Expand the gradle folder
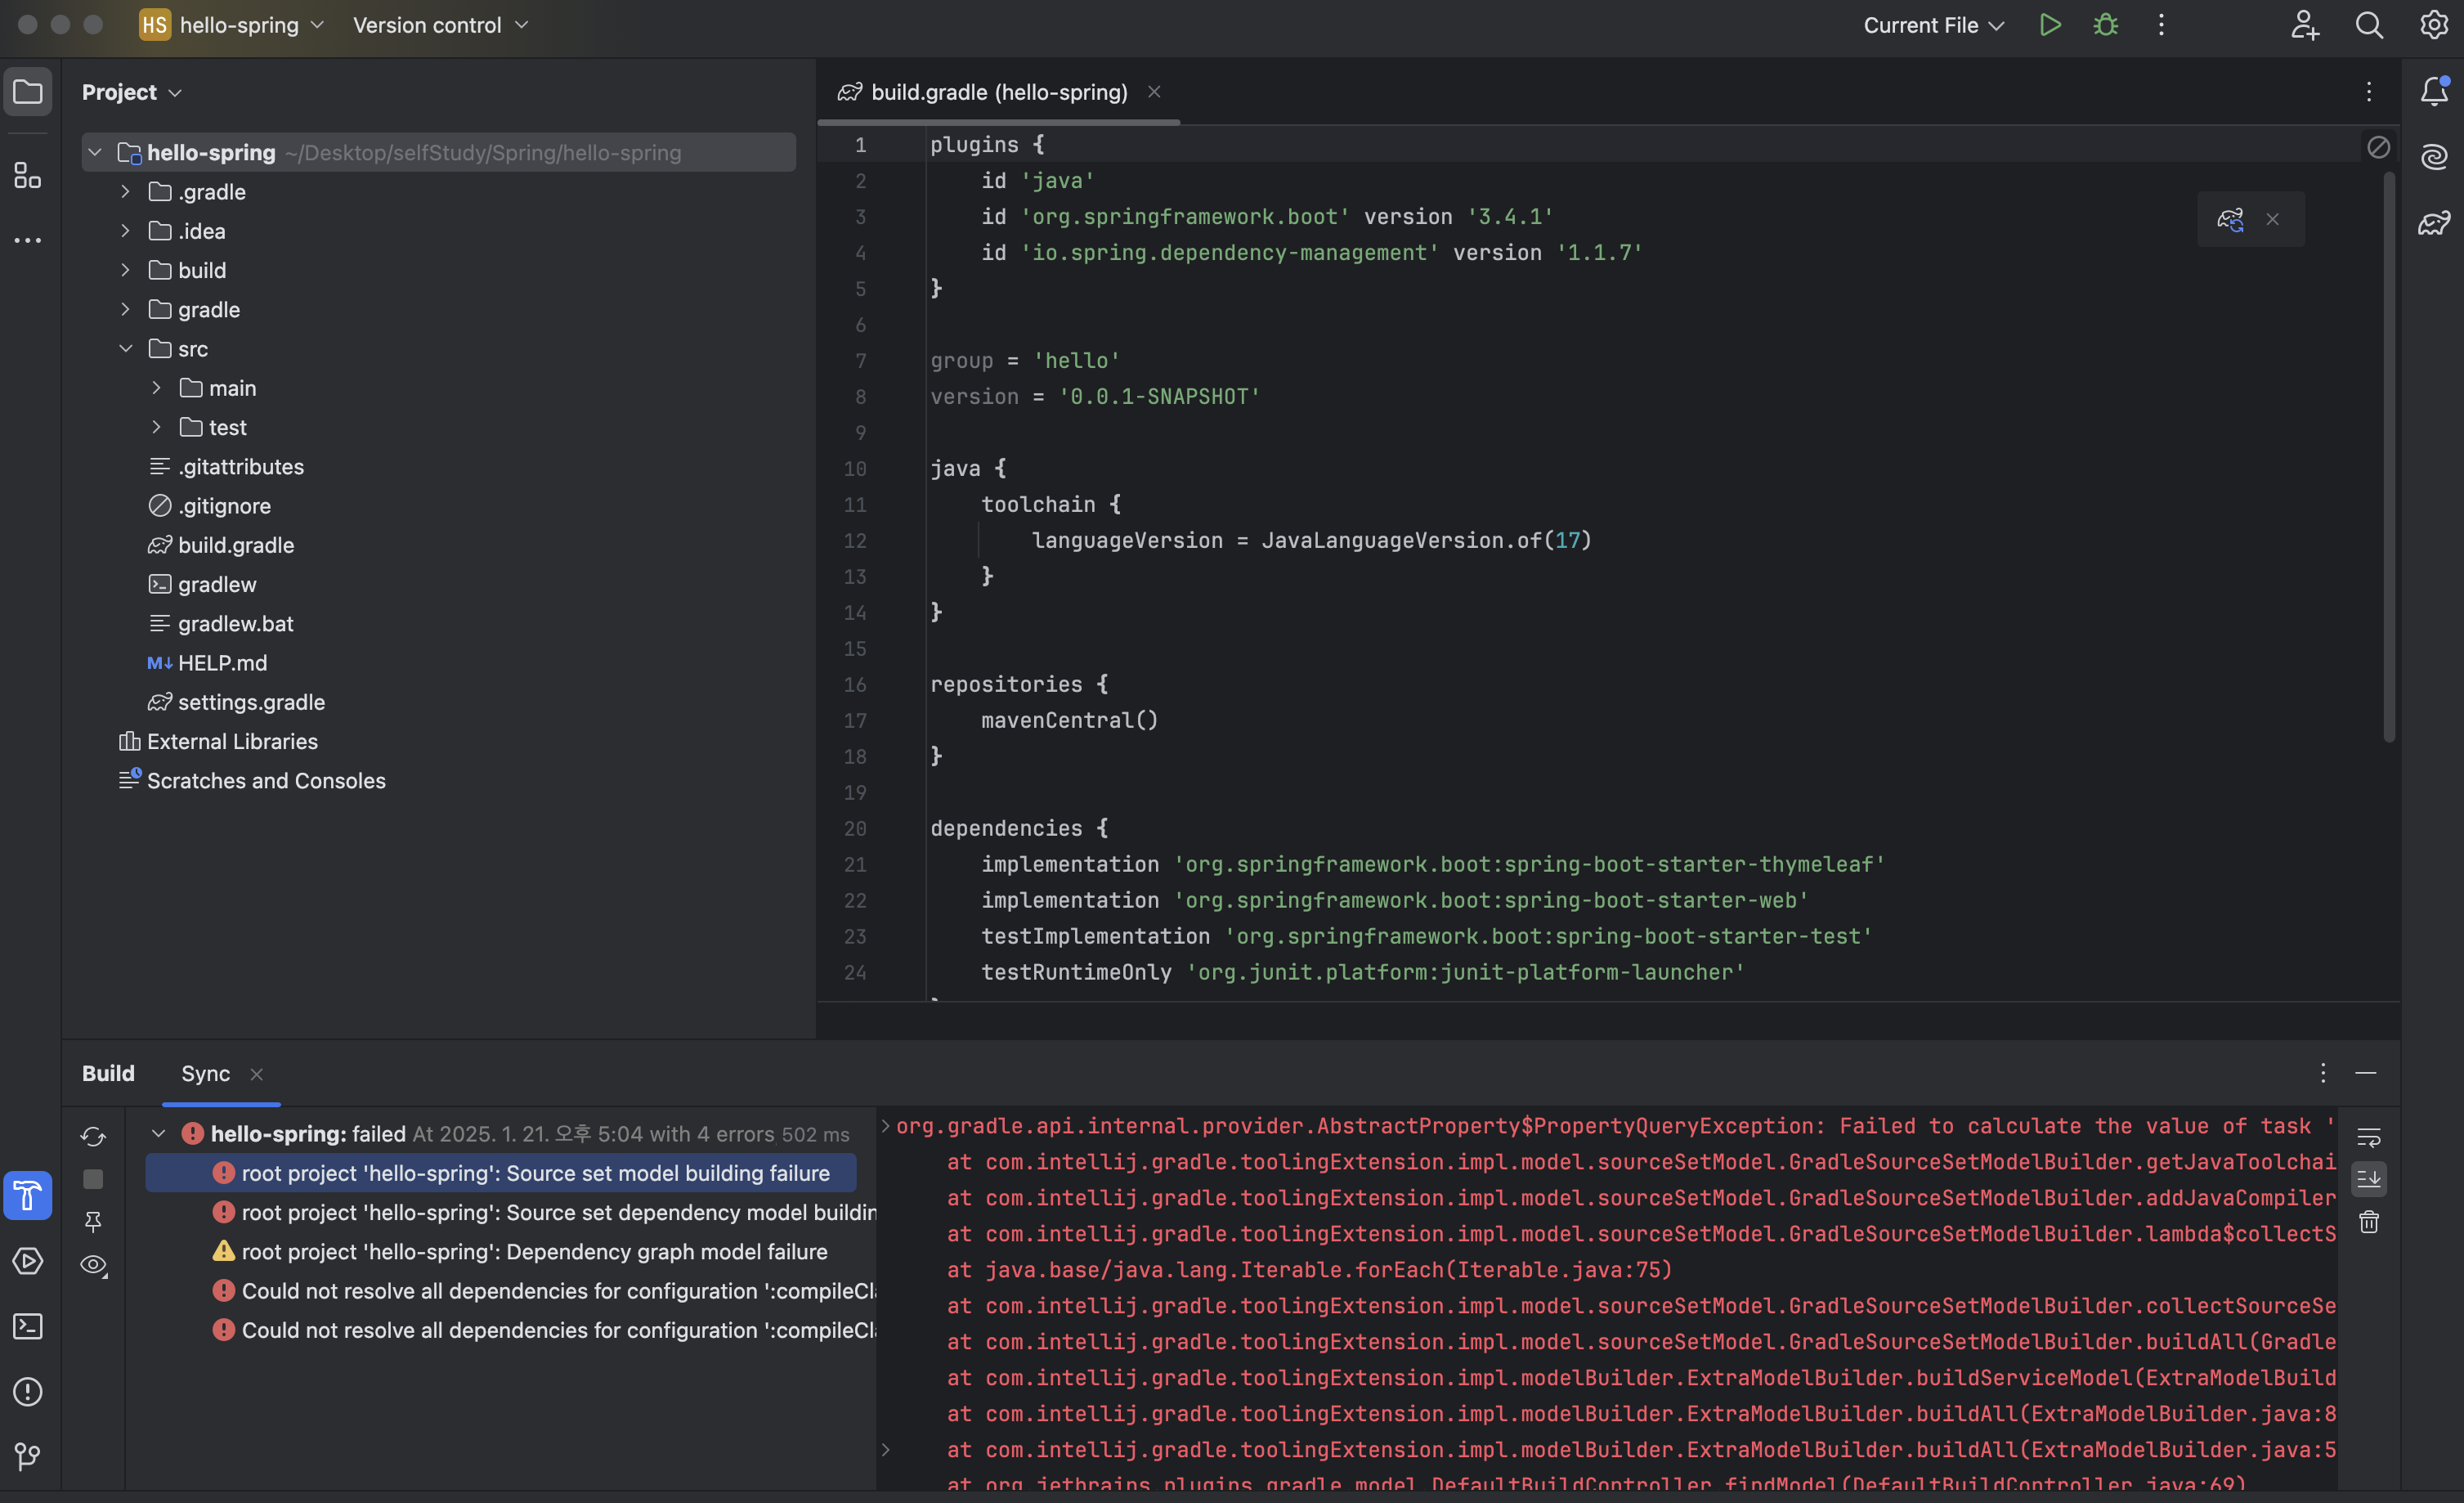This screenshot has height=1503, width=2464. click(x=126, y=309)
